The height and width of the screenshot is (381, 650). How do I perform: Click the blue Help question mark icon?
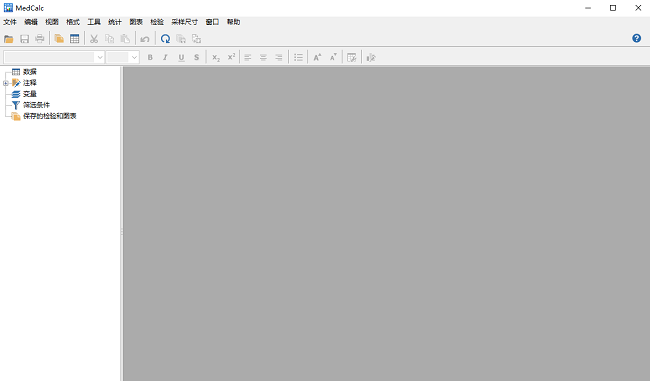pos(636,38)
